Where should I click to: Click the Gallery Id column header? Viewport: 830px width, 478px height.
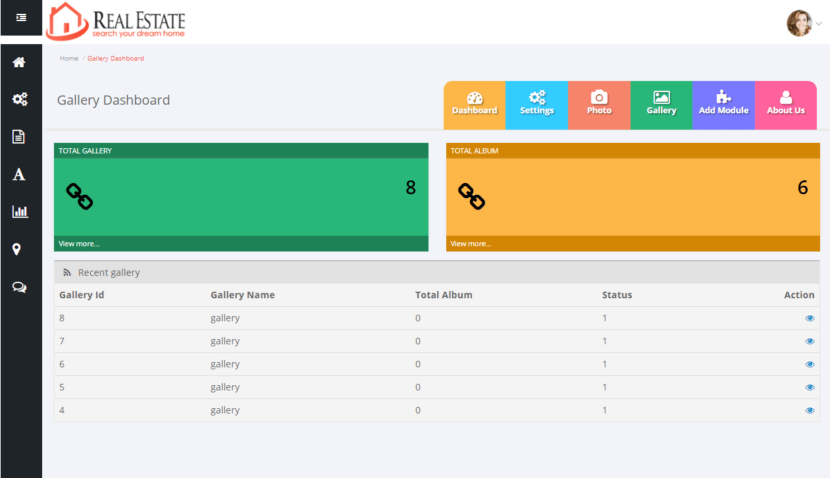[82, 295]
